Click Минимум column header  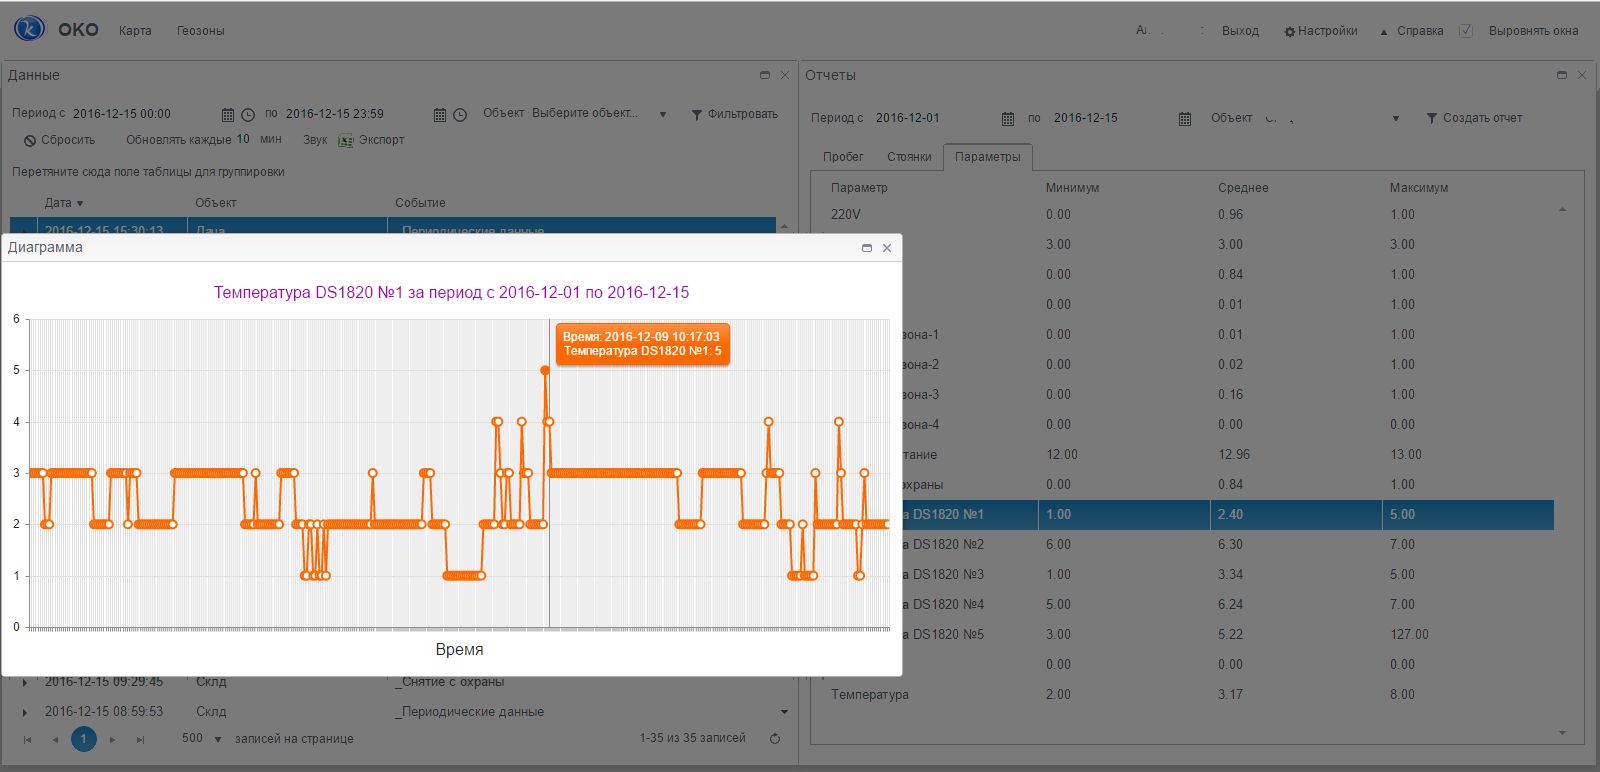[1072, 188]
